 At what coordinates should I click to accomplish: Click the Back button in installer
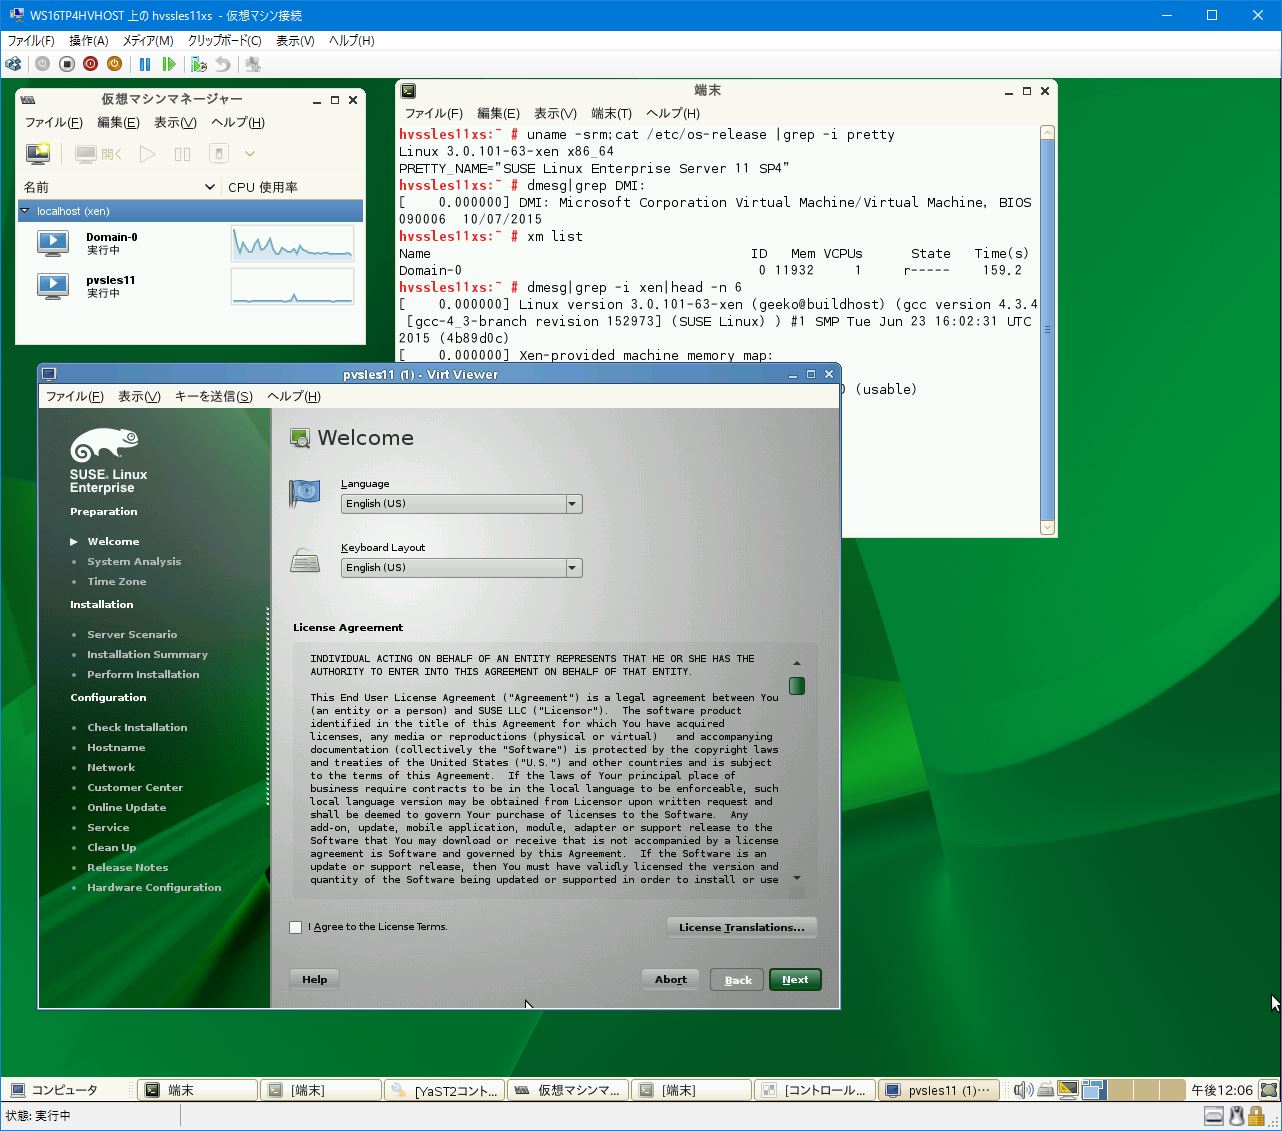pos(737,980)
